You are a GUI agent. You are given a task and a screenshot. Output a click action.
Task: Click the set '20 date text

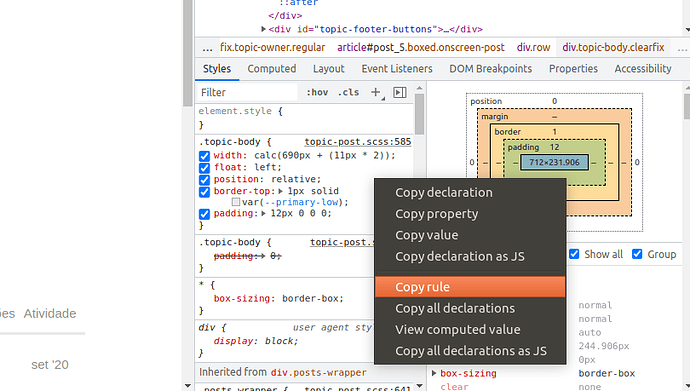[x=50, y=365]
